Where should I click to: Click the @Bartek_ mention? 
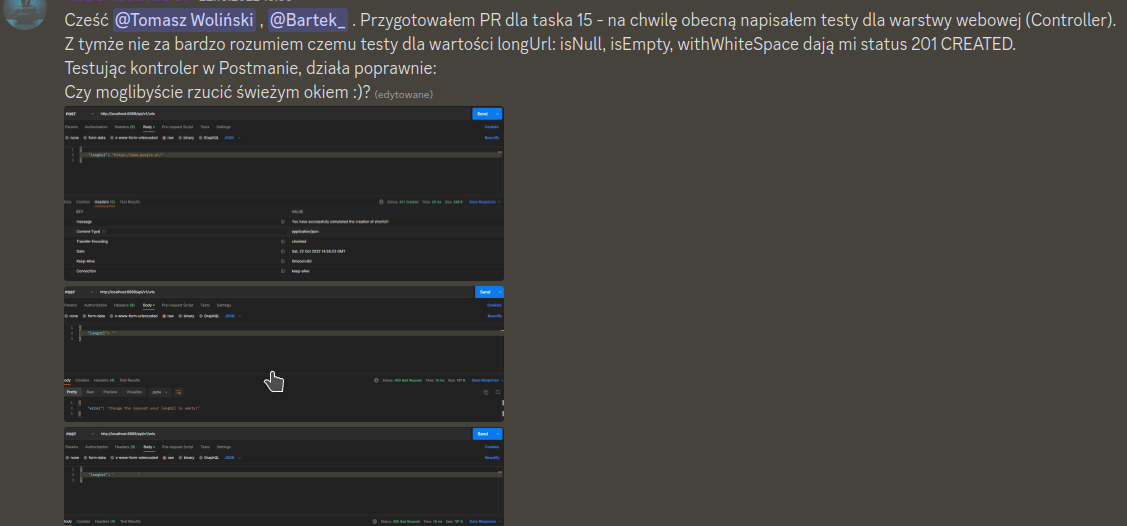click(x=308, y=19)
